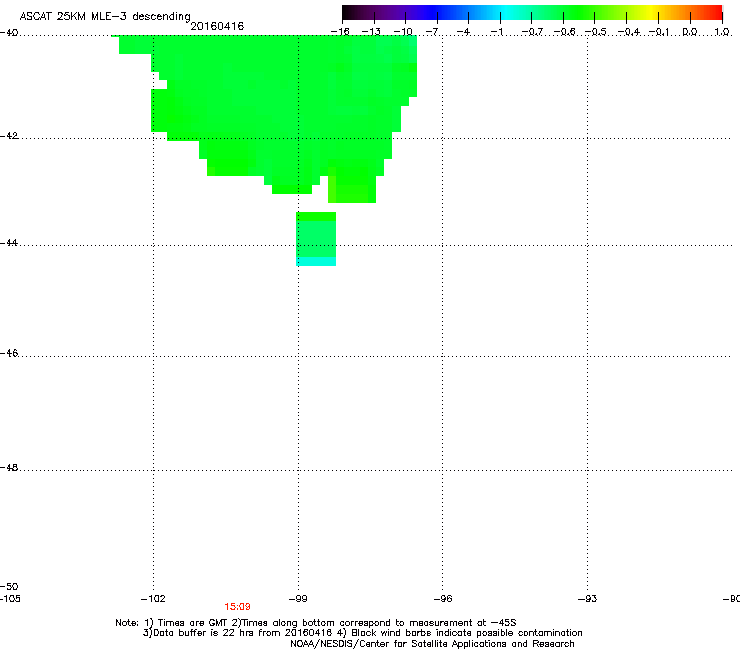Screen dimensions: 740x650
Task: Pick the black end of the color bar
Action: coord(347,12)
